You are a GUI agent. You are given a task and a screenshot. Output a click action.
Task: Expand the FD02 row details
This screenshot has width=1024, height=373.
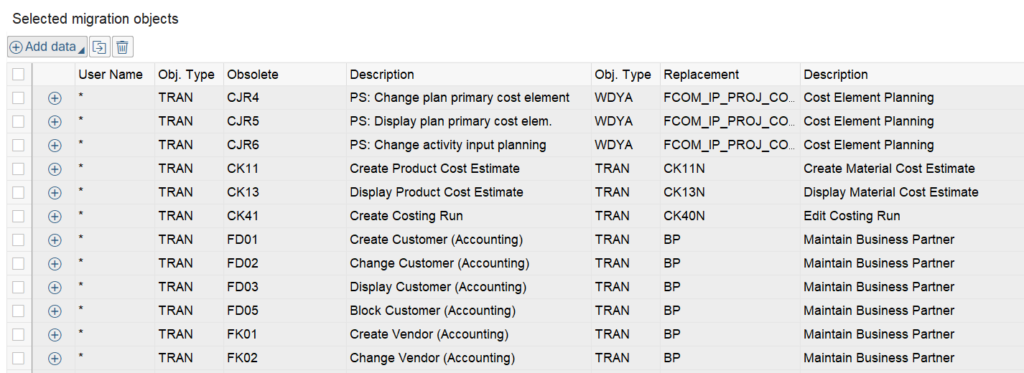click(x=55, y=263)
